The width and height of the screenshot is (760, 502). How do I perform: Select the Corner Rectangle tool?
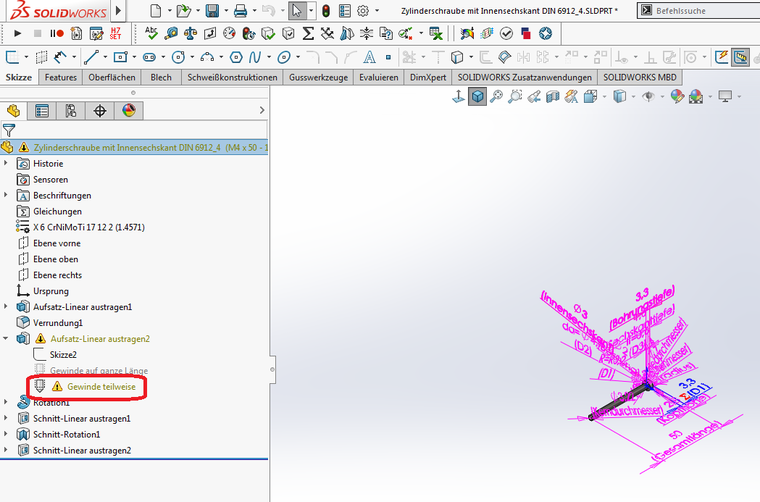[120, 57]
